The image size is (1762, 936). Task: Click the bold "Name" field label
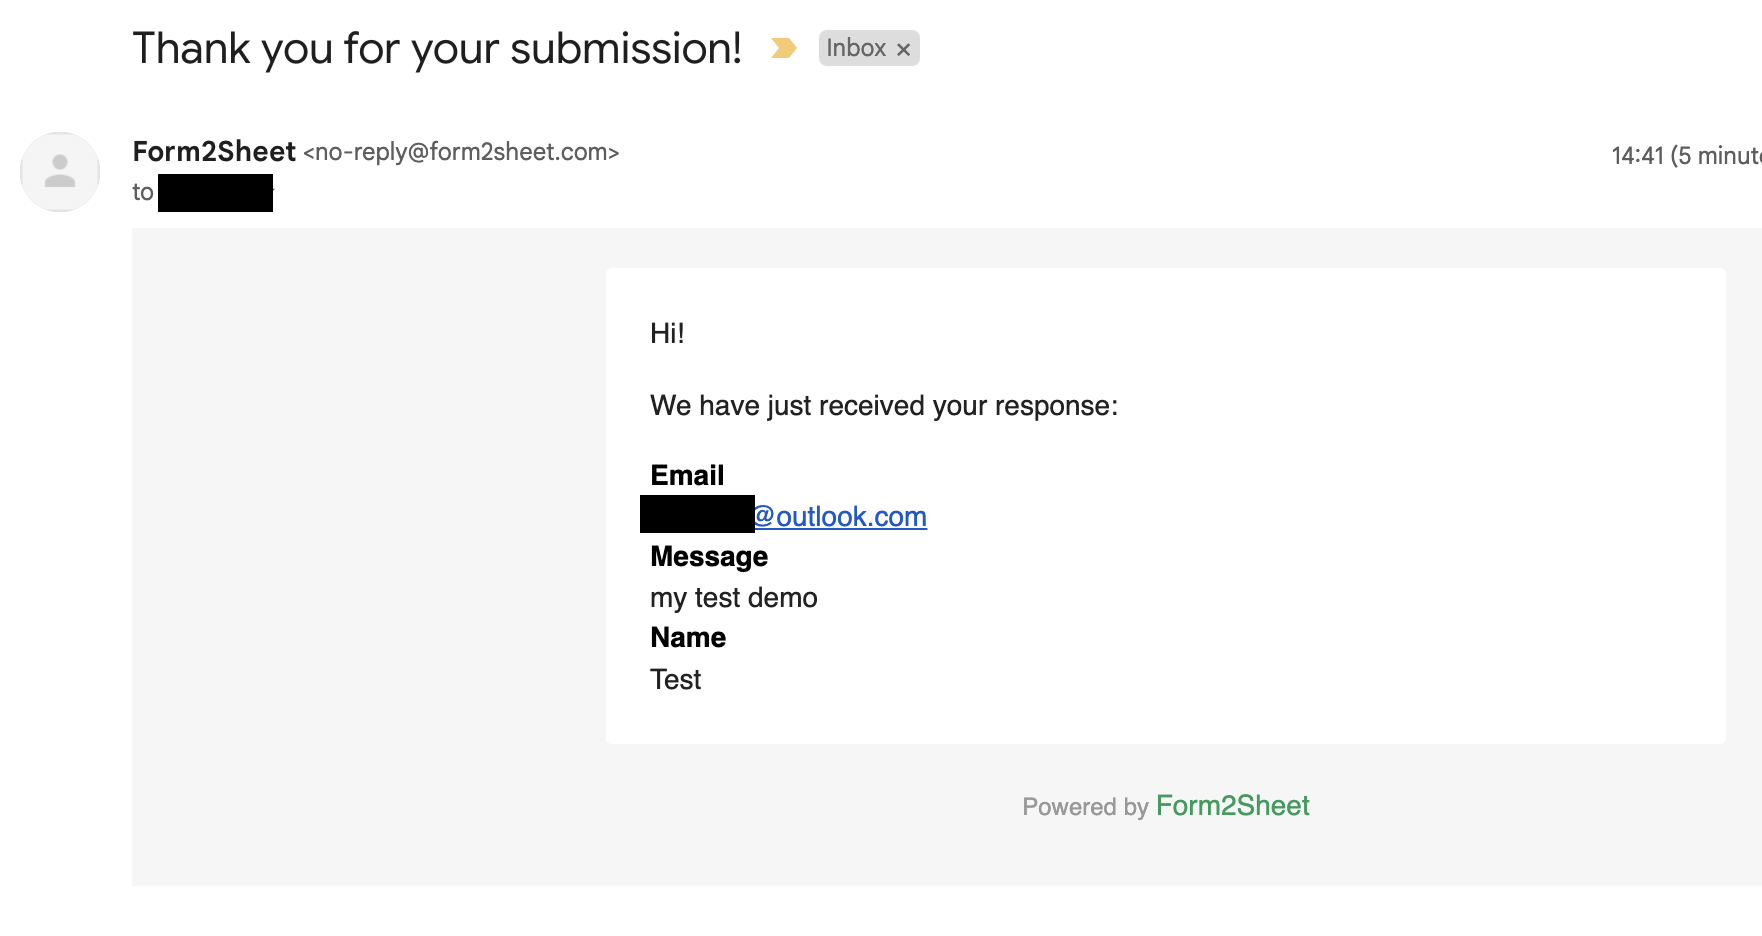click(688, 638)
